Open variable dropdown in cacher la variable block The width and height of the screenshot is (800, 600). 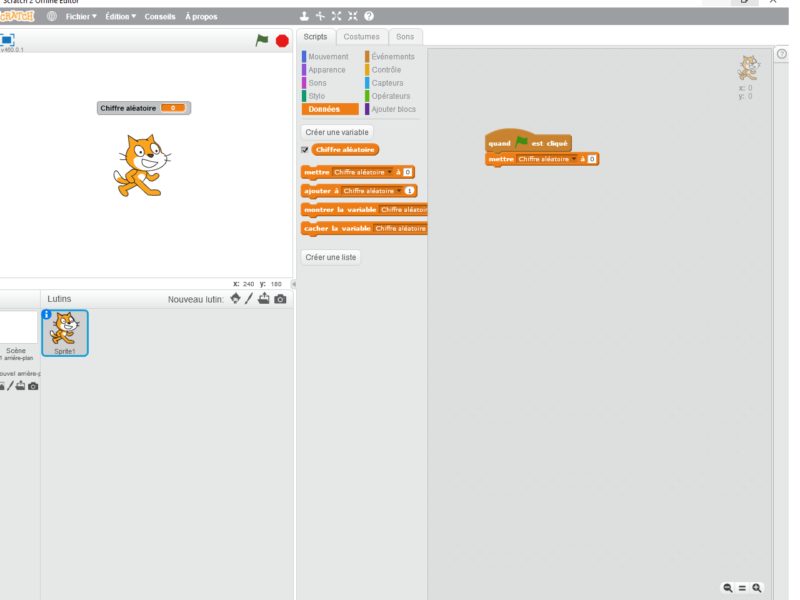pos(400,229)
